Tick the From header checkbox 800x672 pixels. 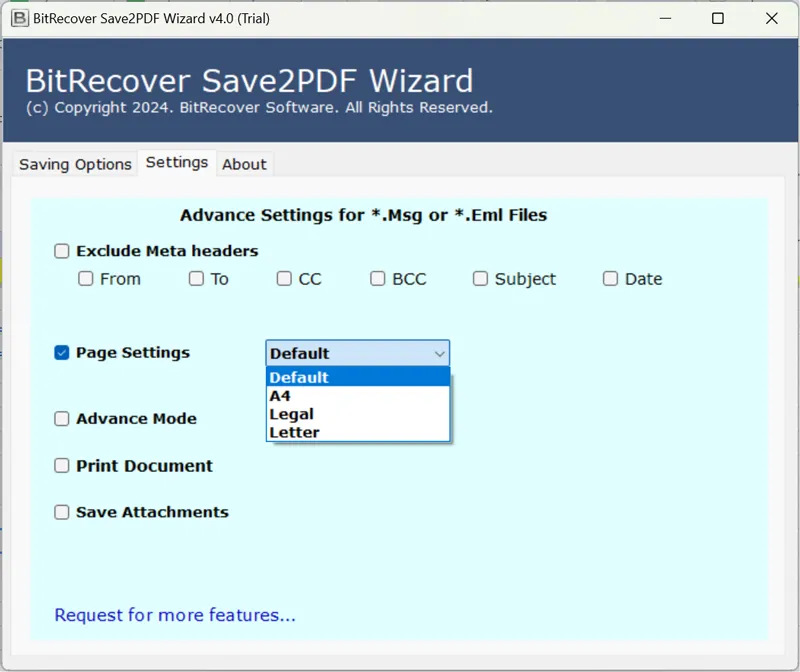point(86,279)
